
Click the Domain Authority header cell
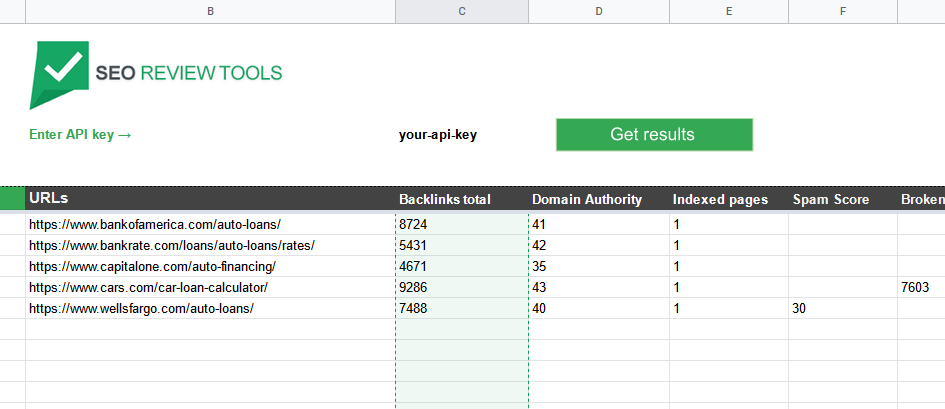(x=598, y=199)
